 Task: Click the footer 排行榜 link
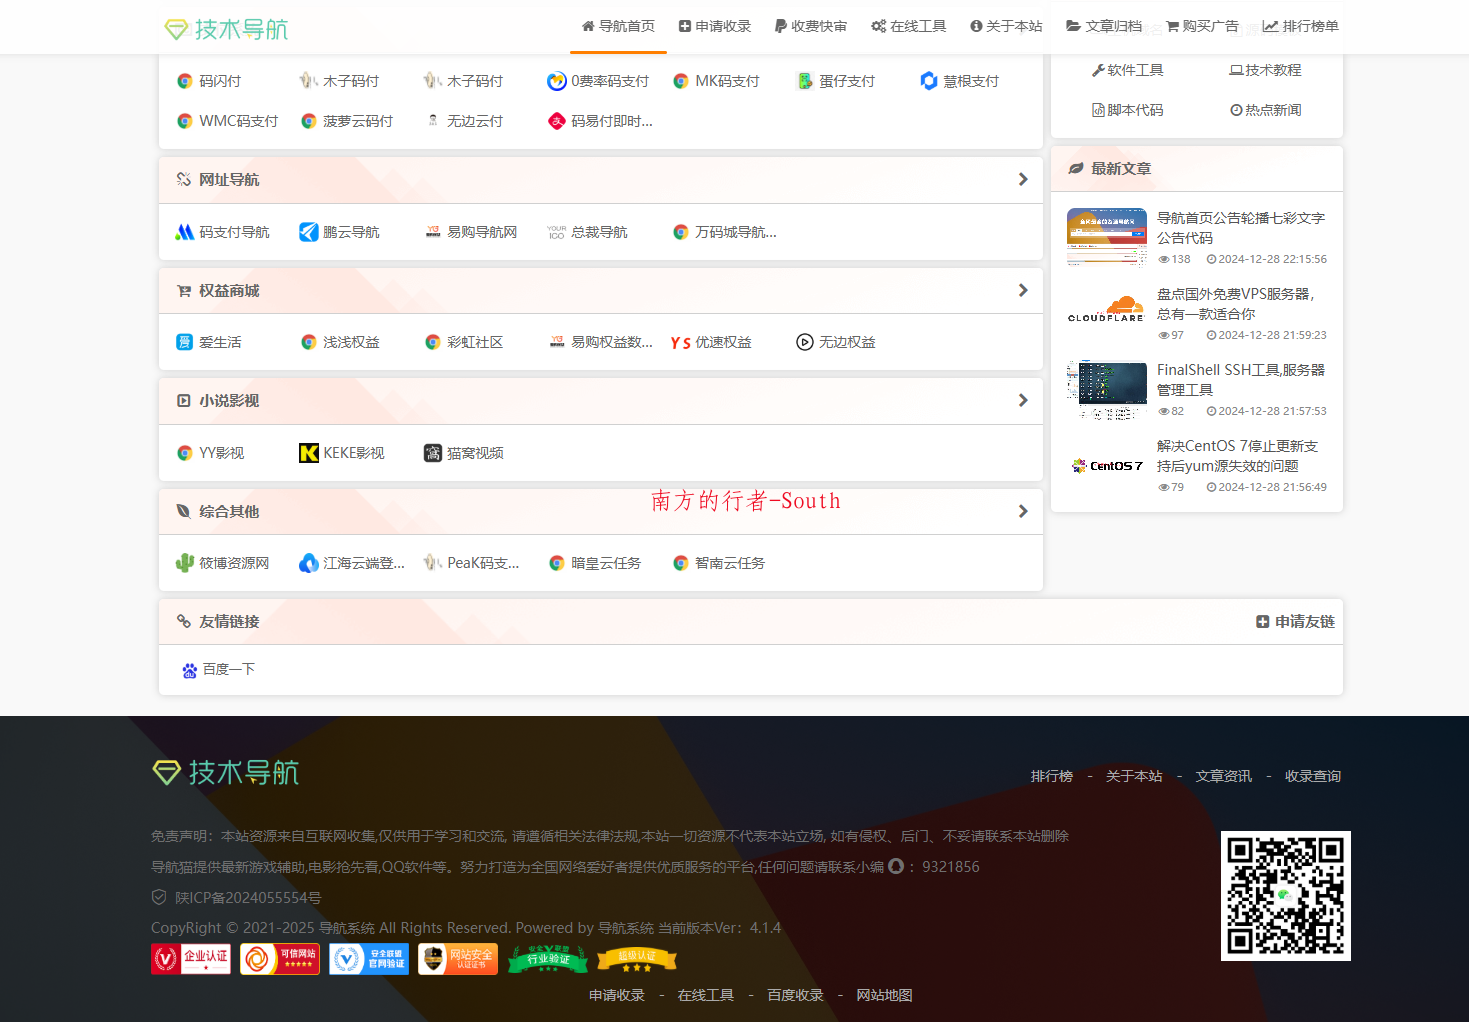1052,776
